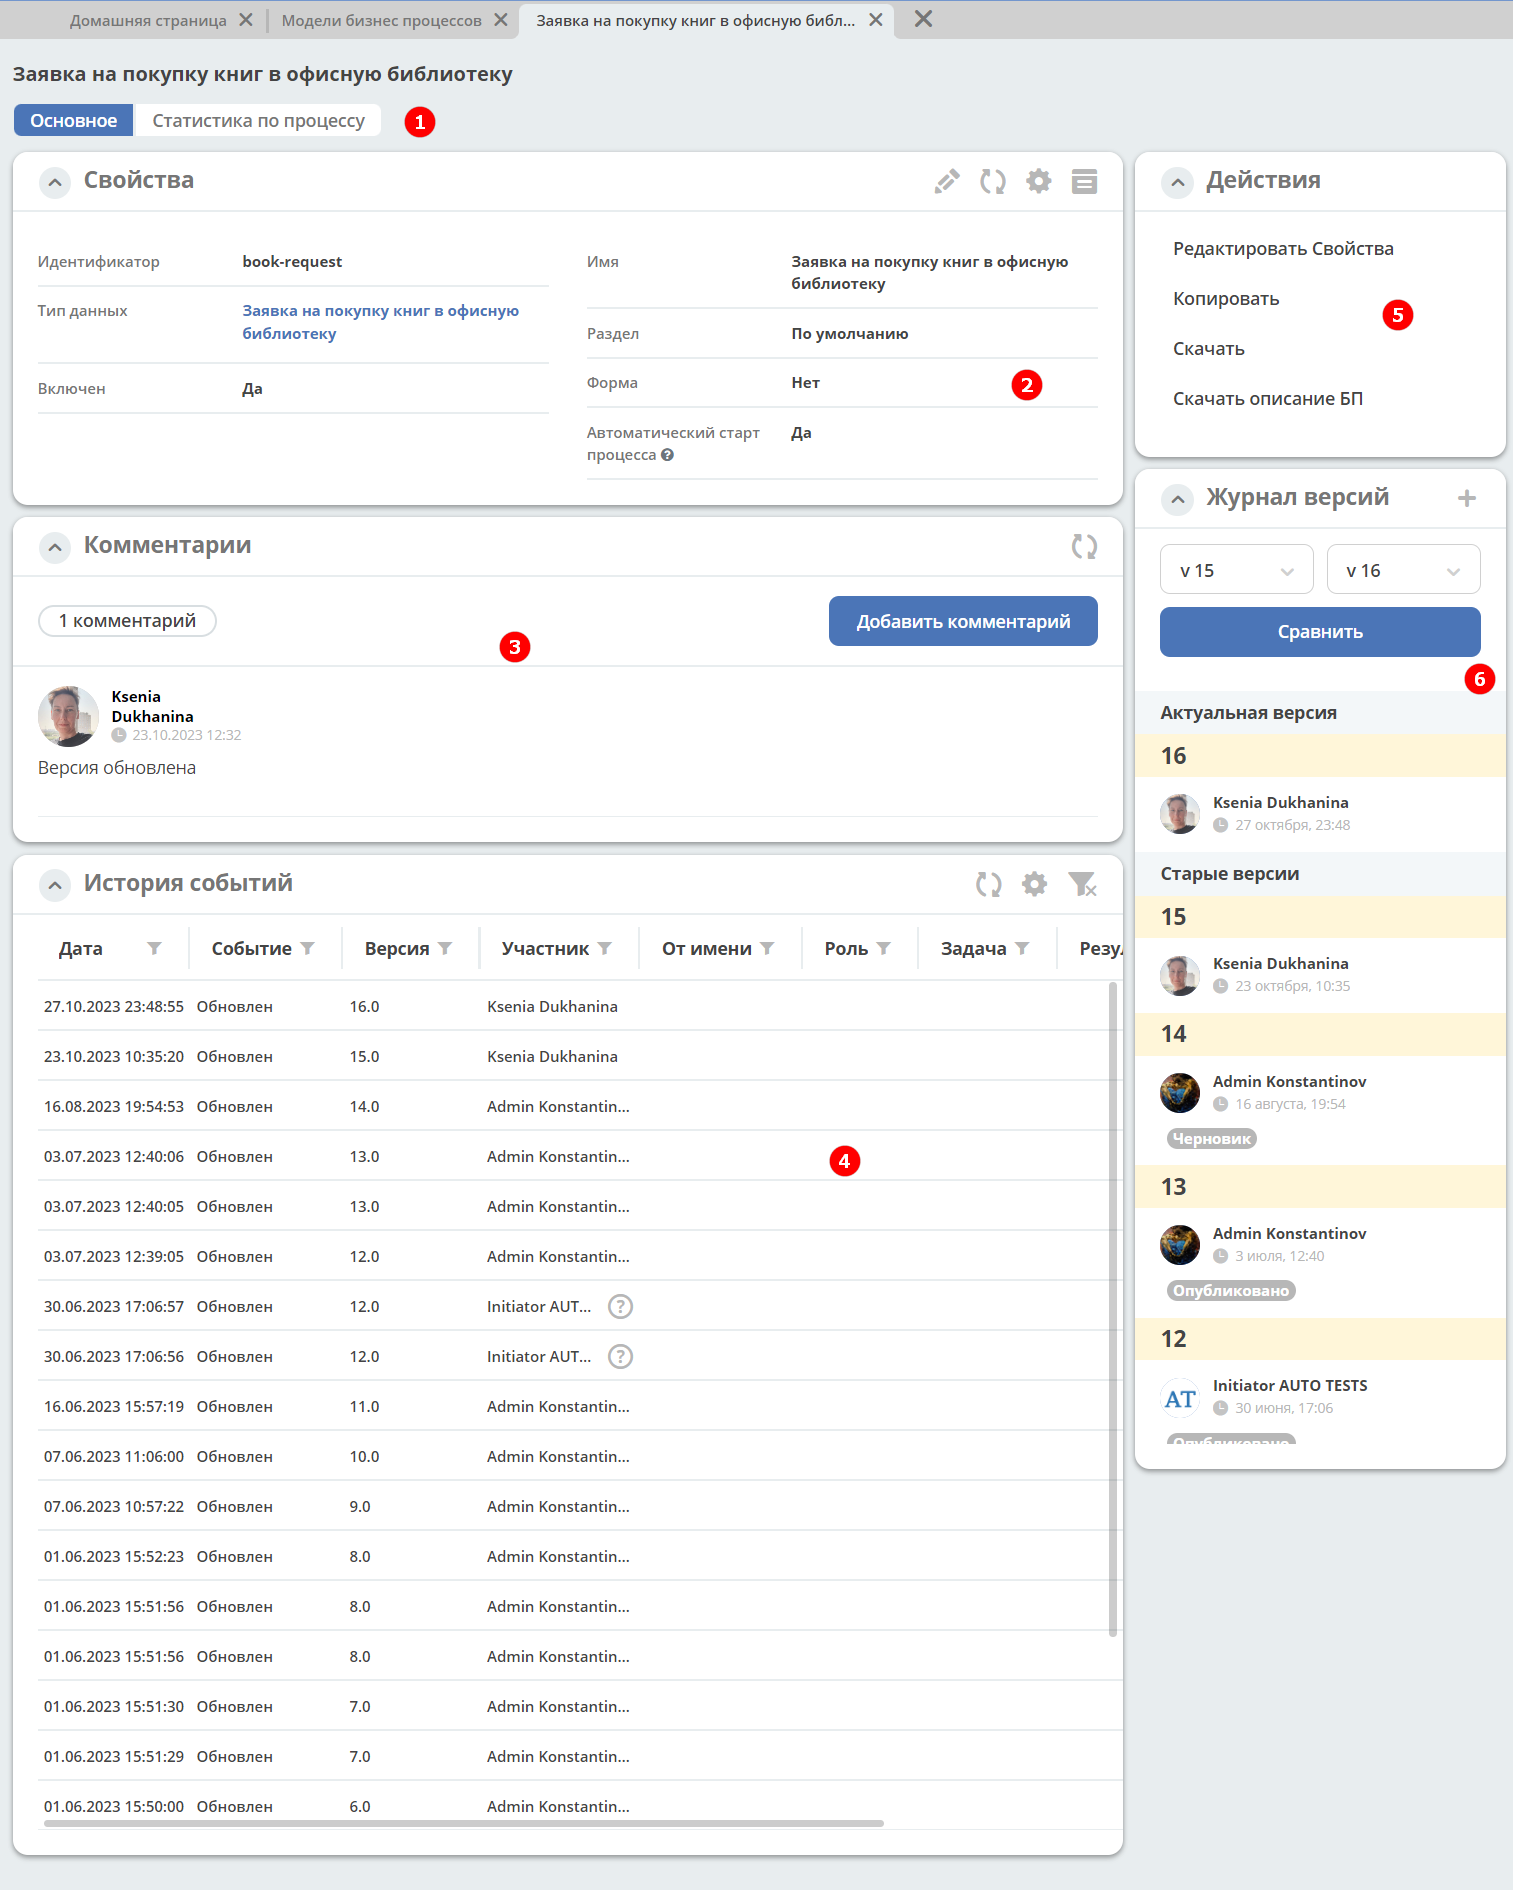Collapse the Комментарии panel
This screenshot has height=1890, width=1513.
pos(55,547)
